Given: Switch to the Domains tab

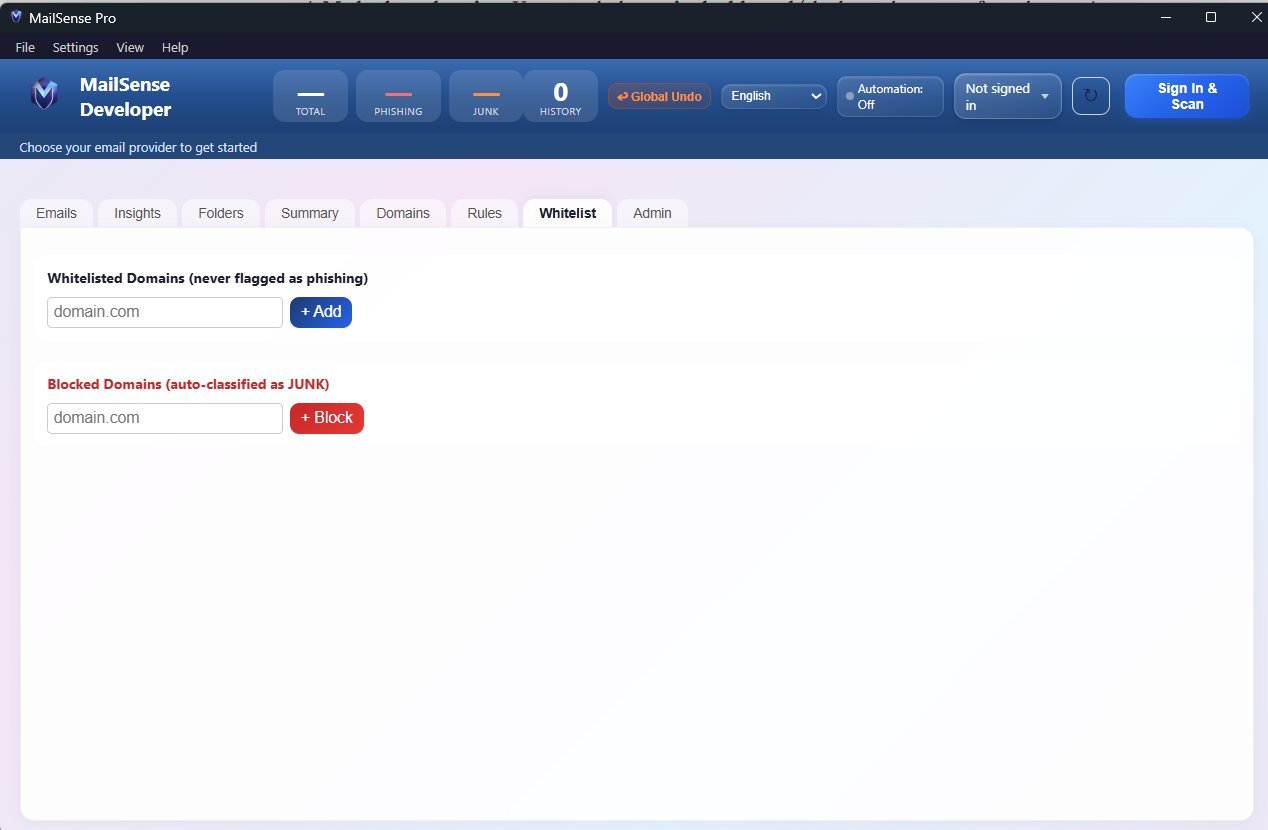Looking at the screenshot, I should [403, 213].
